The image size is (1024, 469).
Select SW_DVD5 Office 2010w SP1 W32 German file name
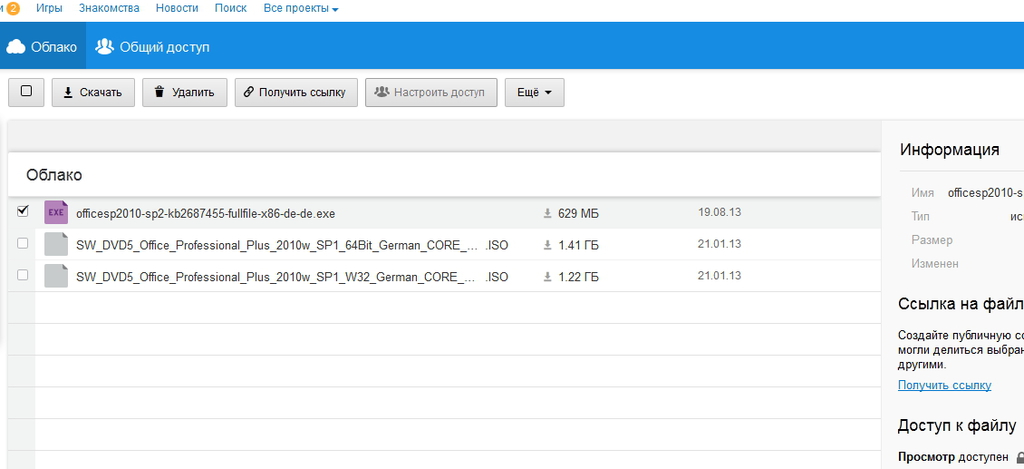pos(292,277)
